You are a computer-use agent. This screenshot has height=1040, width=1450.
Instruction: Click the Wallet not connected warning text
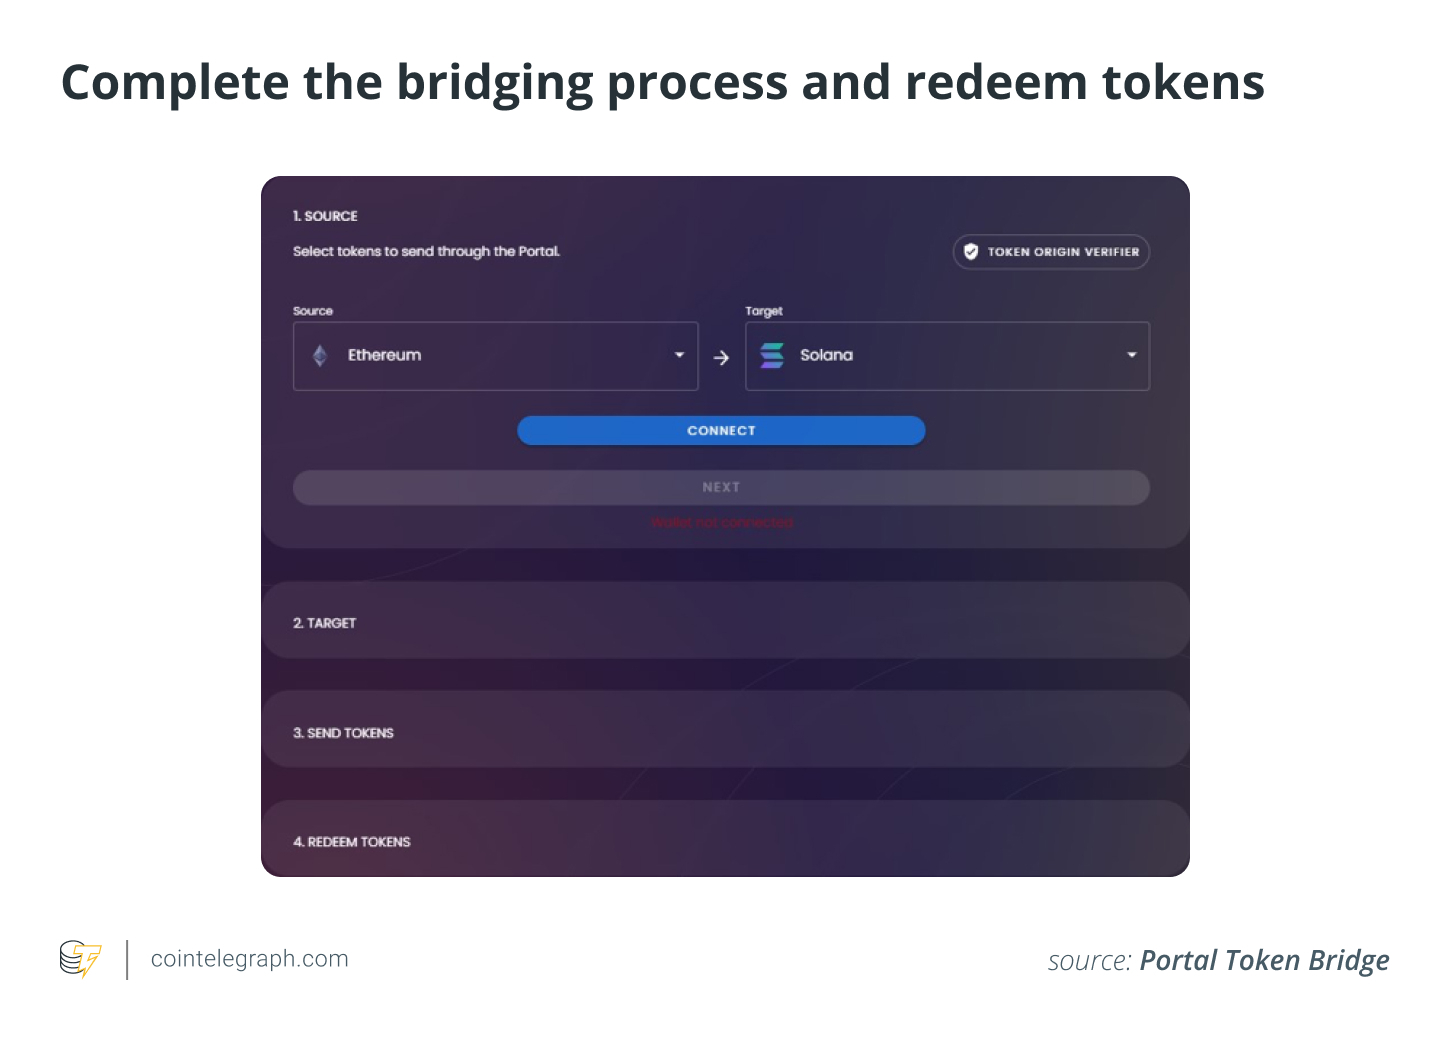click(x=721, y=521)
